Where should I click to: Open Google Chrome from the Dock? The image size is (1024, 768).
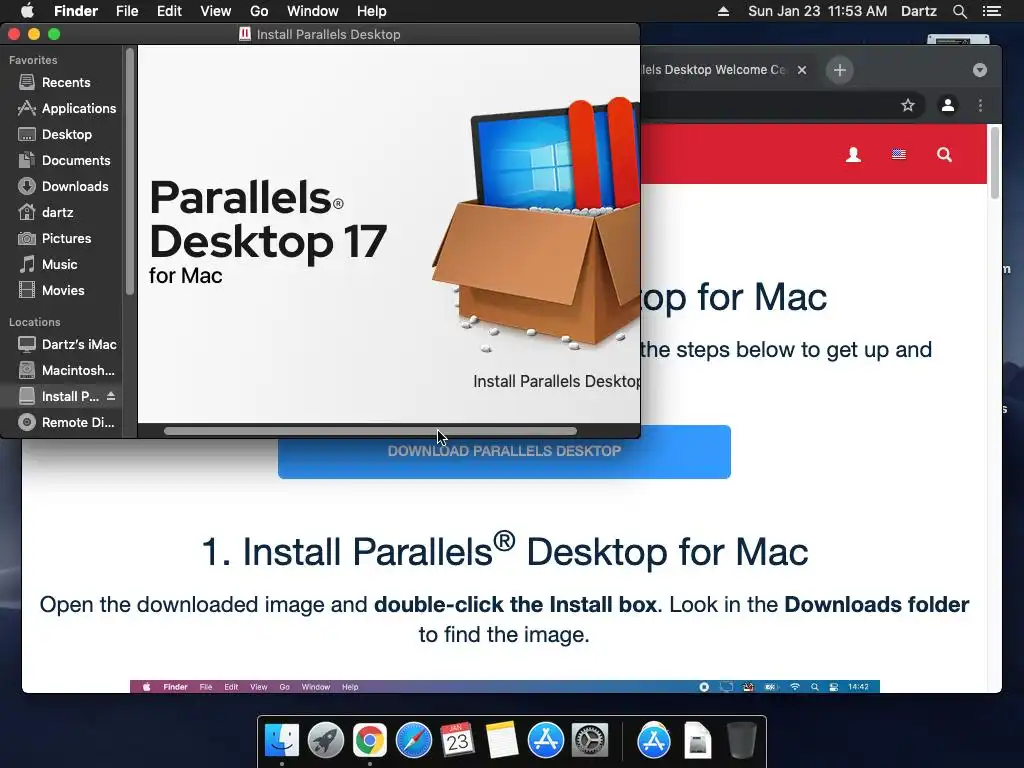coord(370,741)
